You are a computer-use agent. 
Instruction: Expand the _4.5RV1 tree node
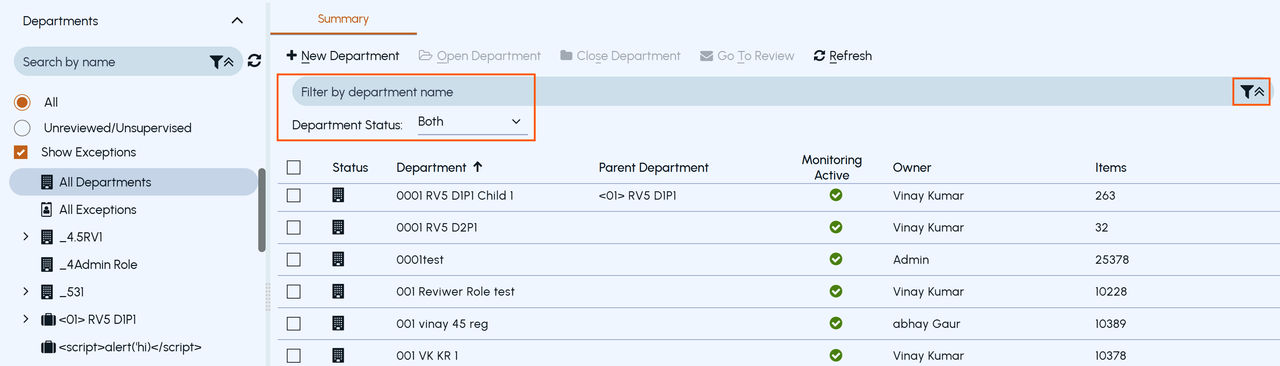click(25, 237)
